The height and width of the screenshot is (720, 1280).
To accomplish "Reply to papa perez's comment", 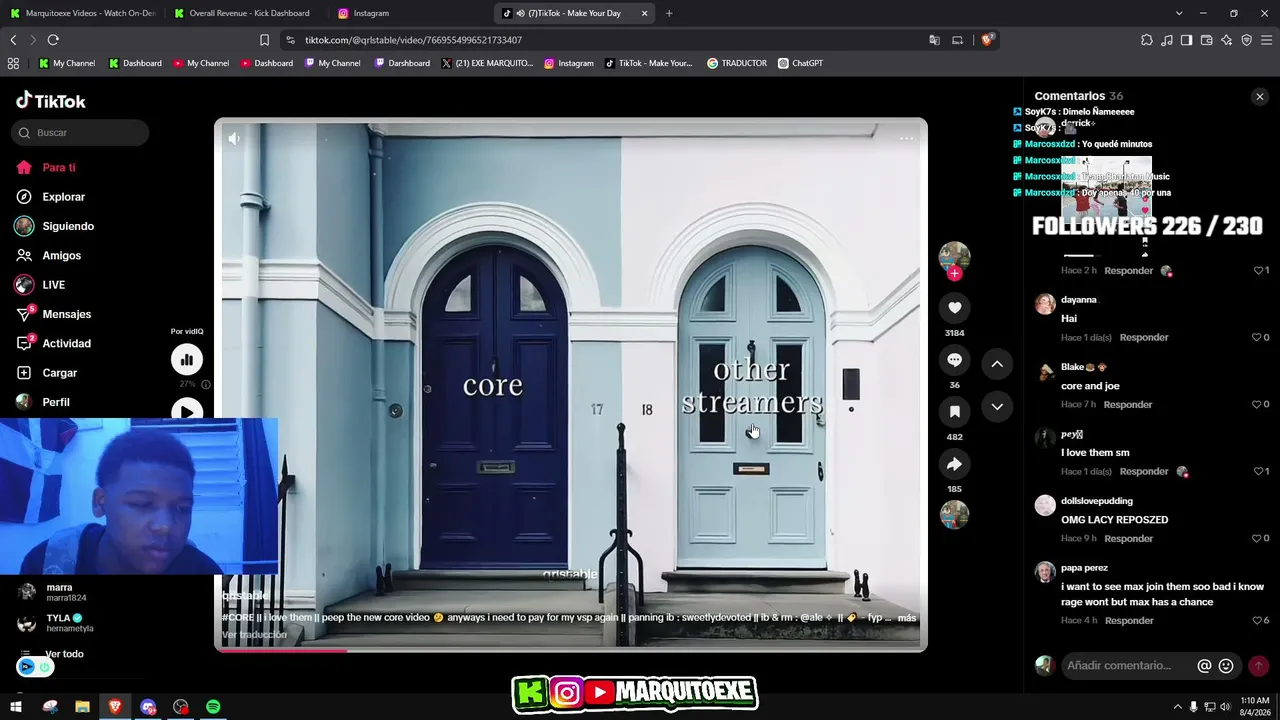I will click(1128, 621).
